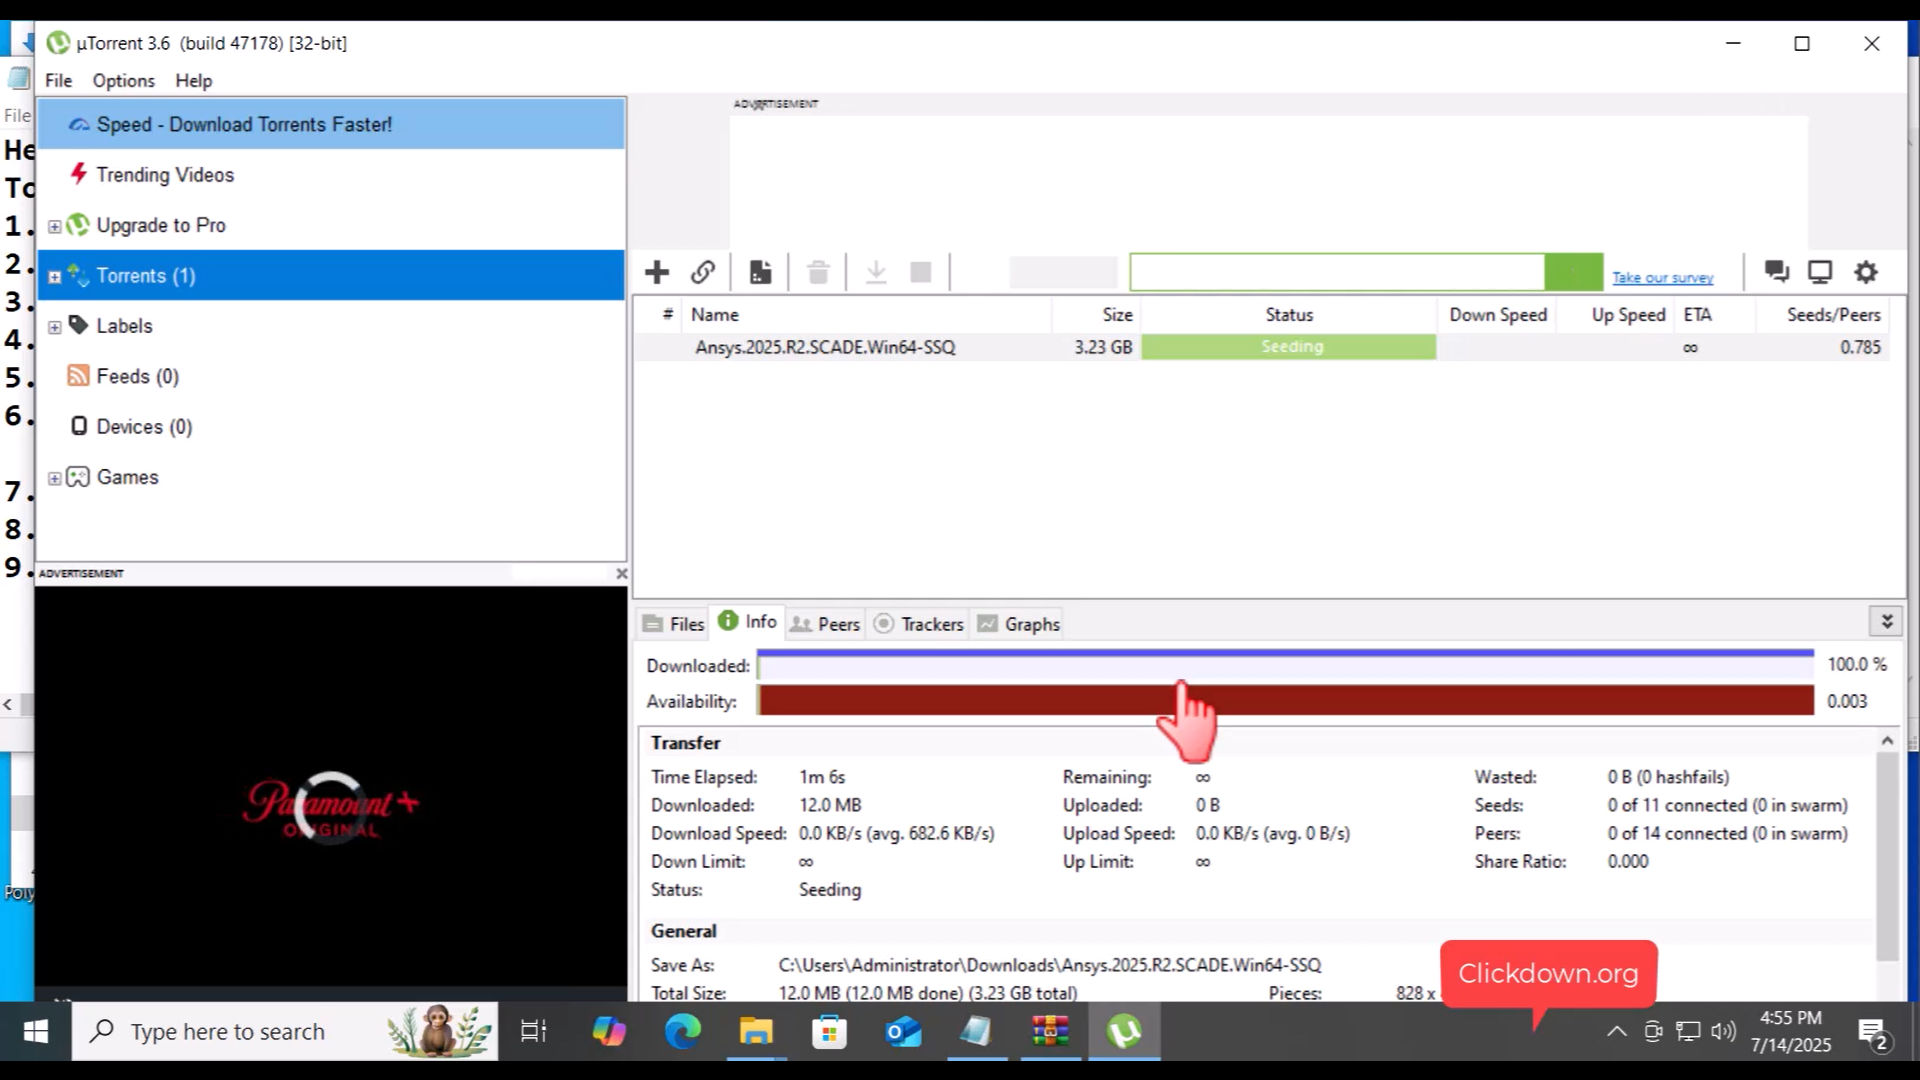The height and width of the screenshot is (1080, 1920).
Task: Click the Downloaded progress bar
Action: (x=1285, y=665)
